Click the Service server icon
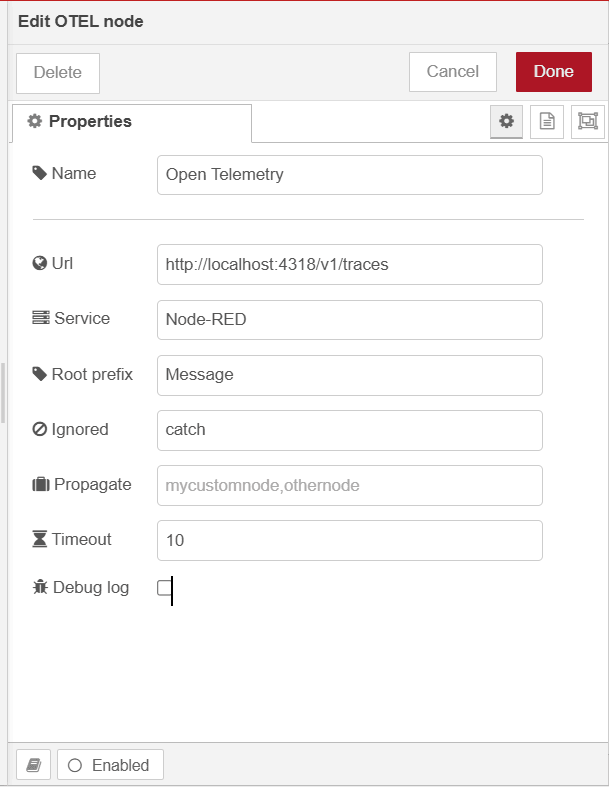Viewport: 609px width, 787px height. point(41,318)
